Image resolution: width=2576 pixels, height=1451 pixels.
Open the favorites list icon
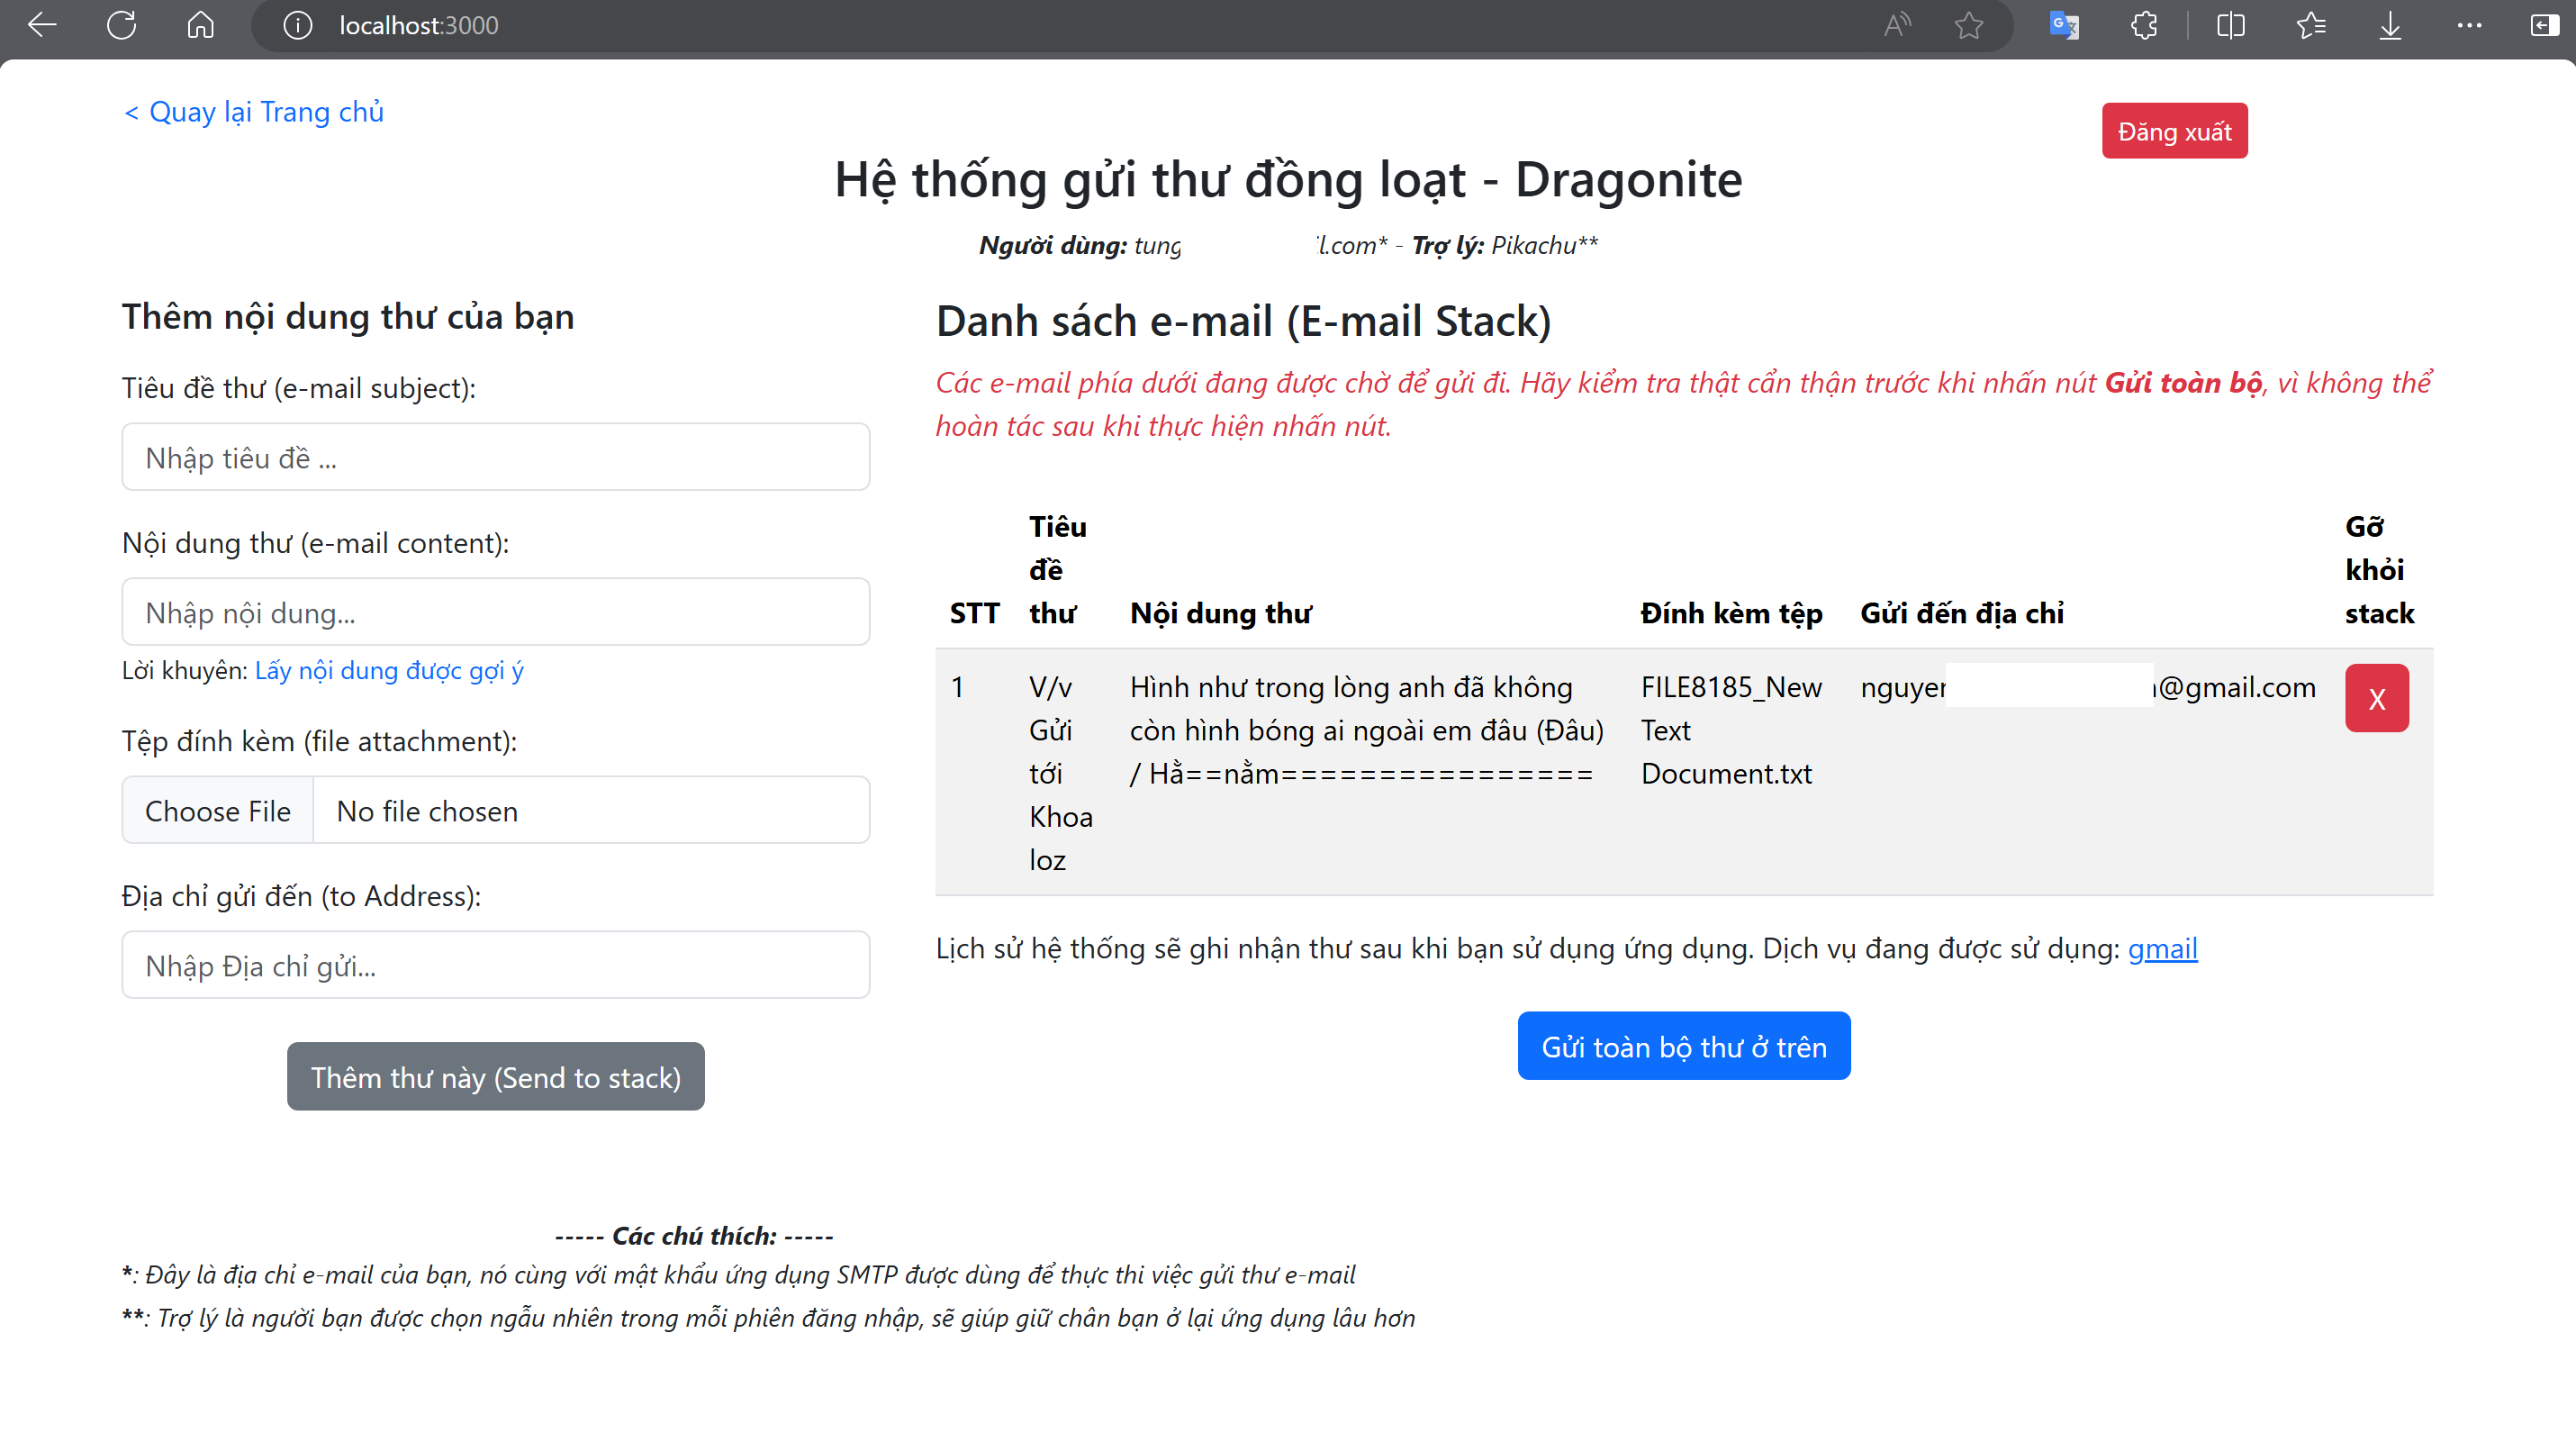coord(2310,25)
